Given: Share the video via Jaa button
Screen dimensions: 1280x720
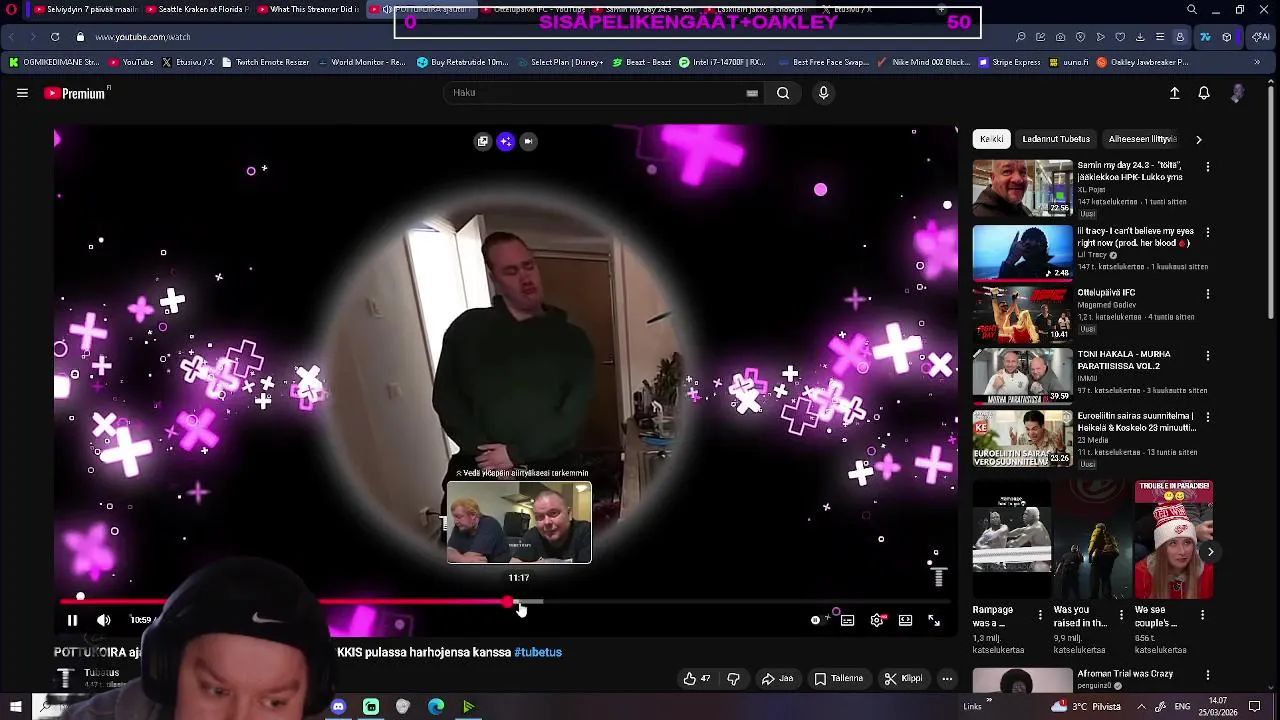Looking at the screenshot, I should pyautogui.click(x=777, y=679).
